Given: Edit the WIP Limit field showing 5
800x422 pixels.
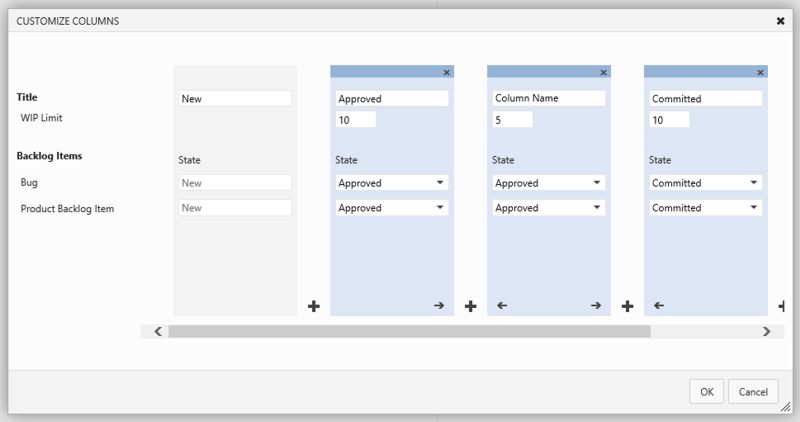Looking at the screenshot, I should pyautogui.click(x=513, y=120).
